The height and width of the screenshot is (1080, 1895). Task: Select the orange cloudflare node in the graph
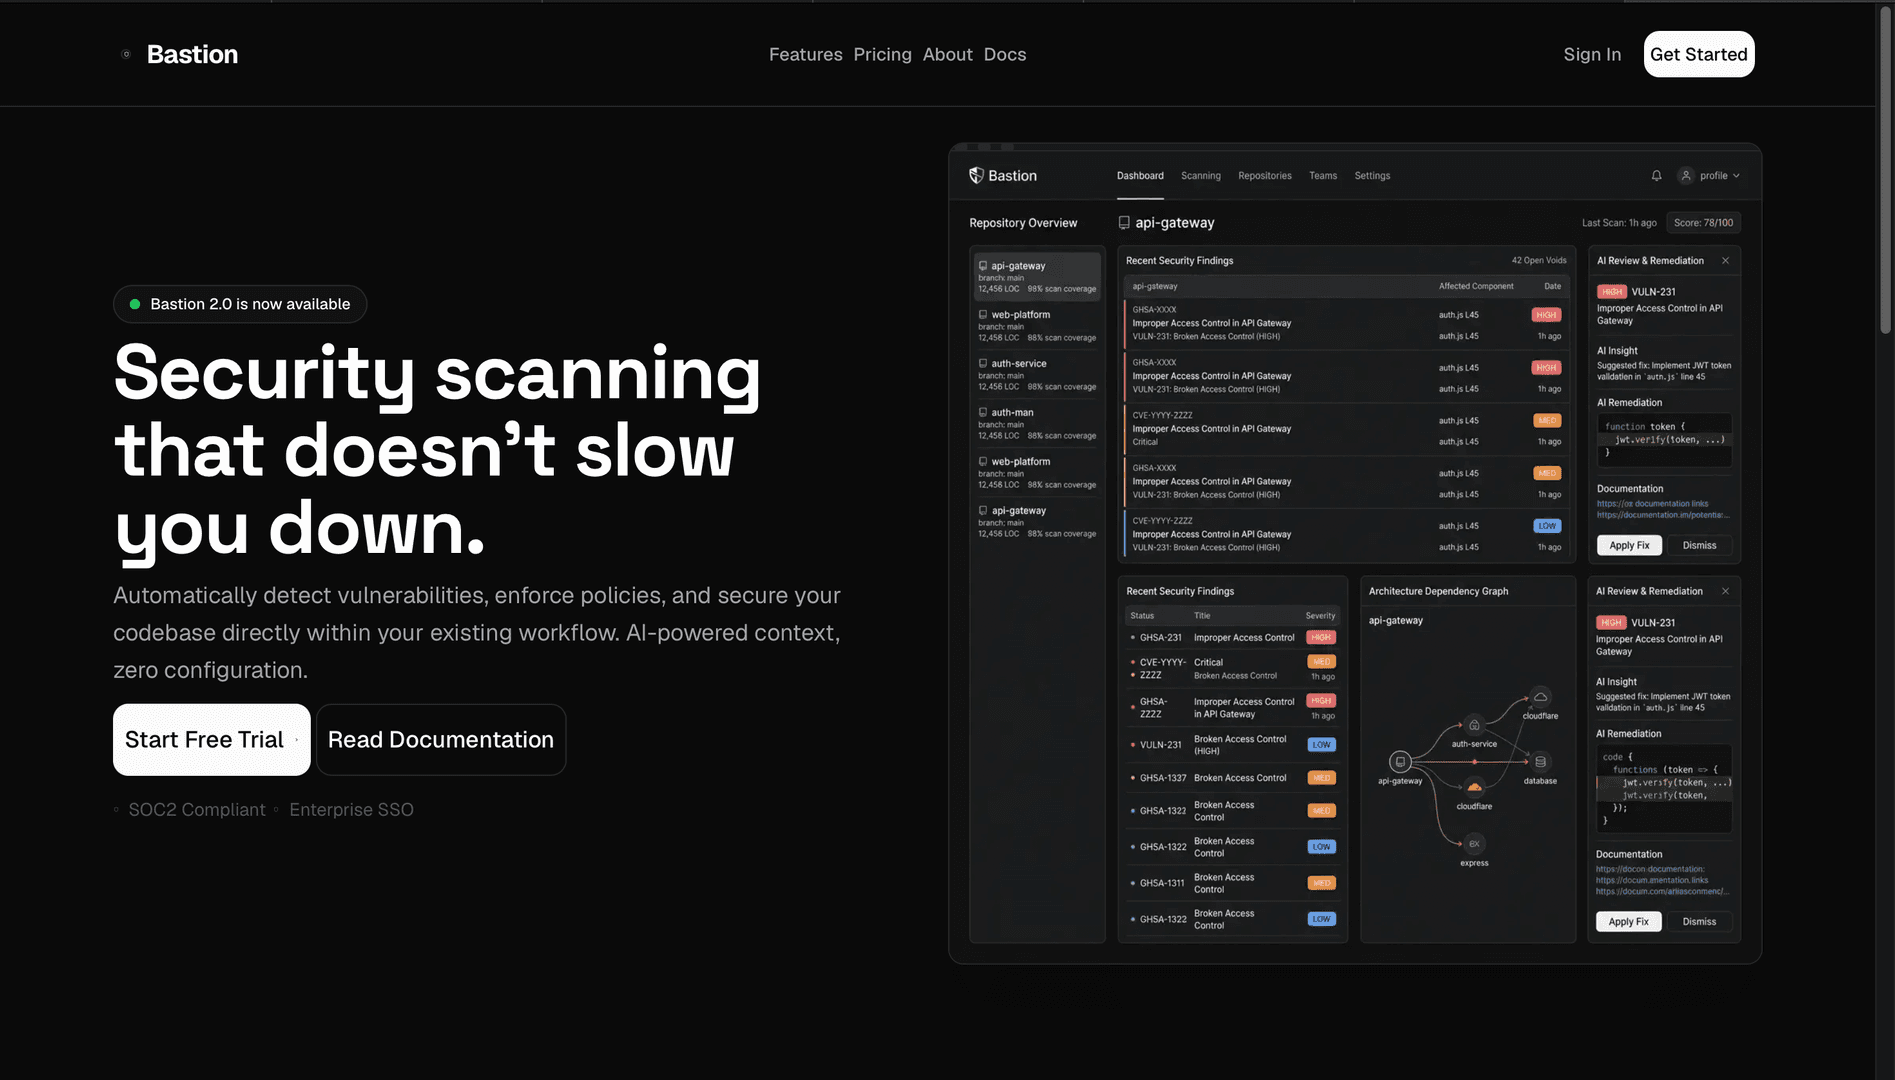tap(1474, 788)
